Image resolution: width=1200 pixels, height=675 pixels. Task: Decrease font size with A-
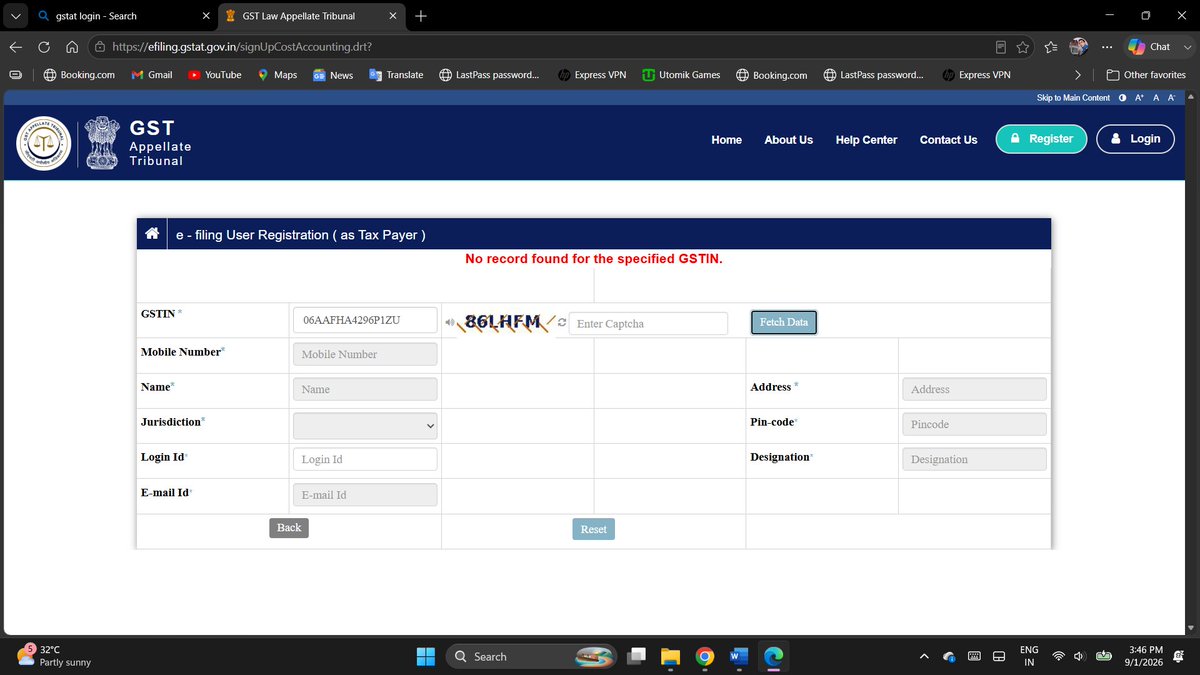[1172, 98]
